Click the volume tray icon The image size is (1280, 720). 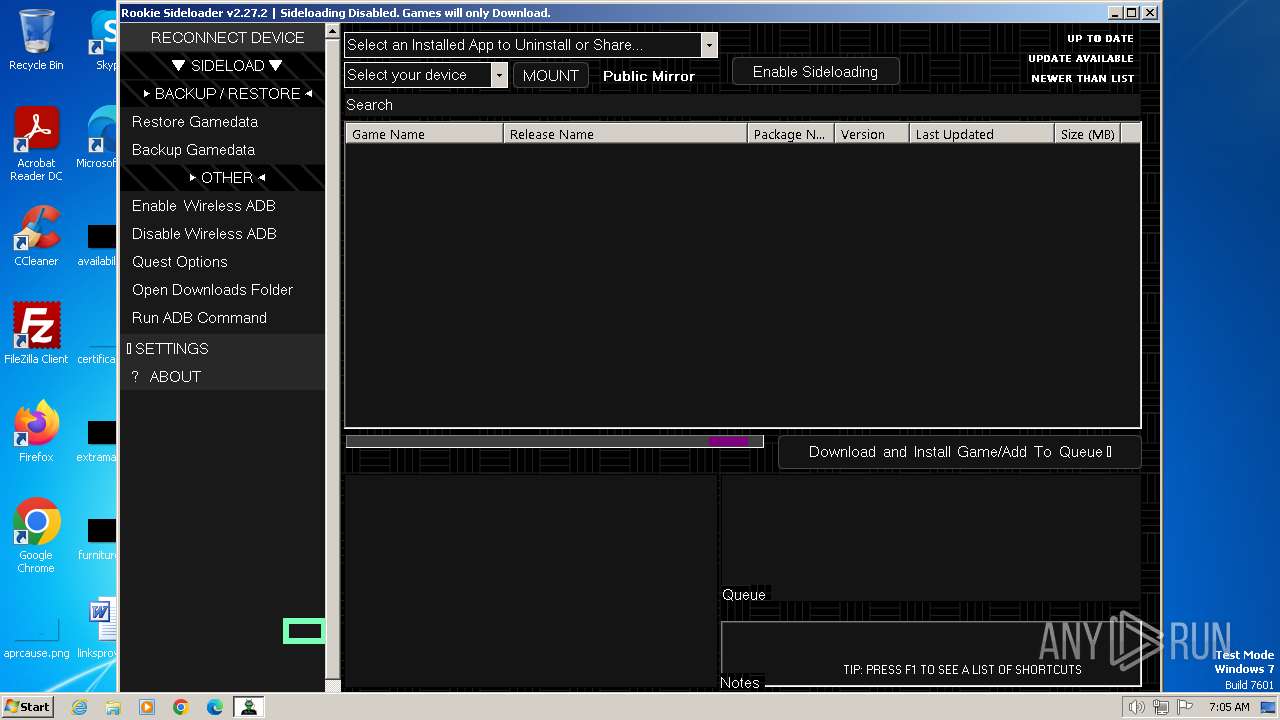pos(1137,707)
